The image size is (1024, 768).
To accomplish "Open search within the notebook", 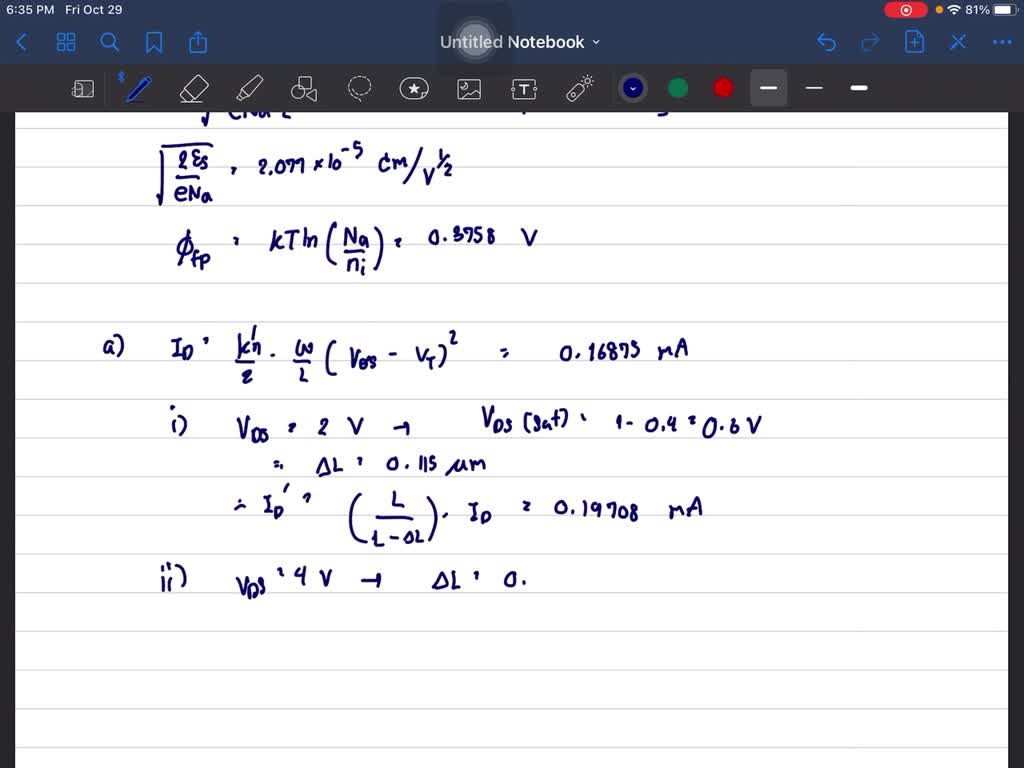I will [110, 42].
